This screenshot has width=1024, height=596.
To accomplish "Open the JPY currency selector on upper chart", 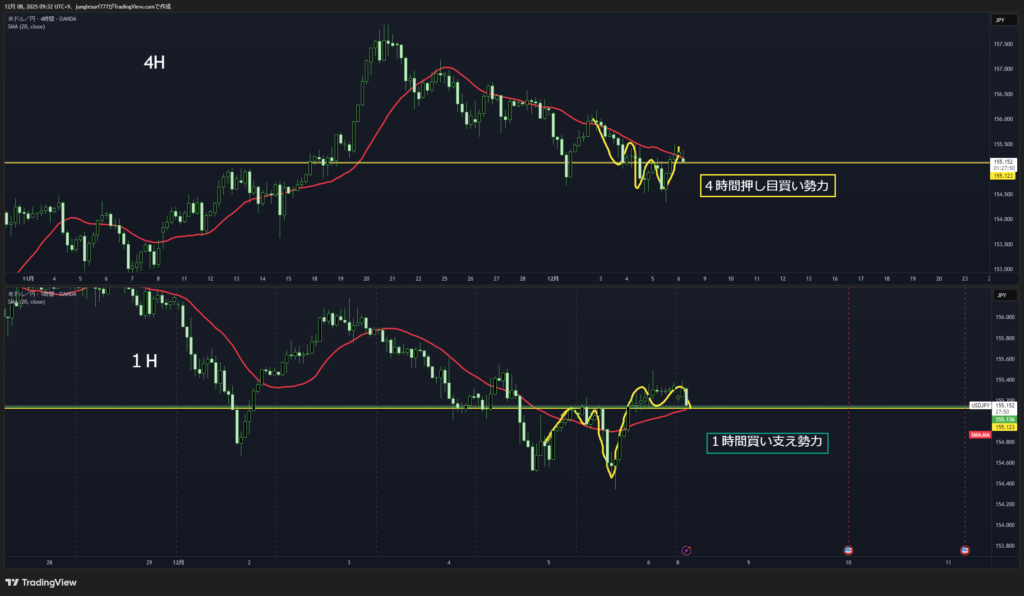I will (x=1000, y=20).
